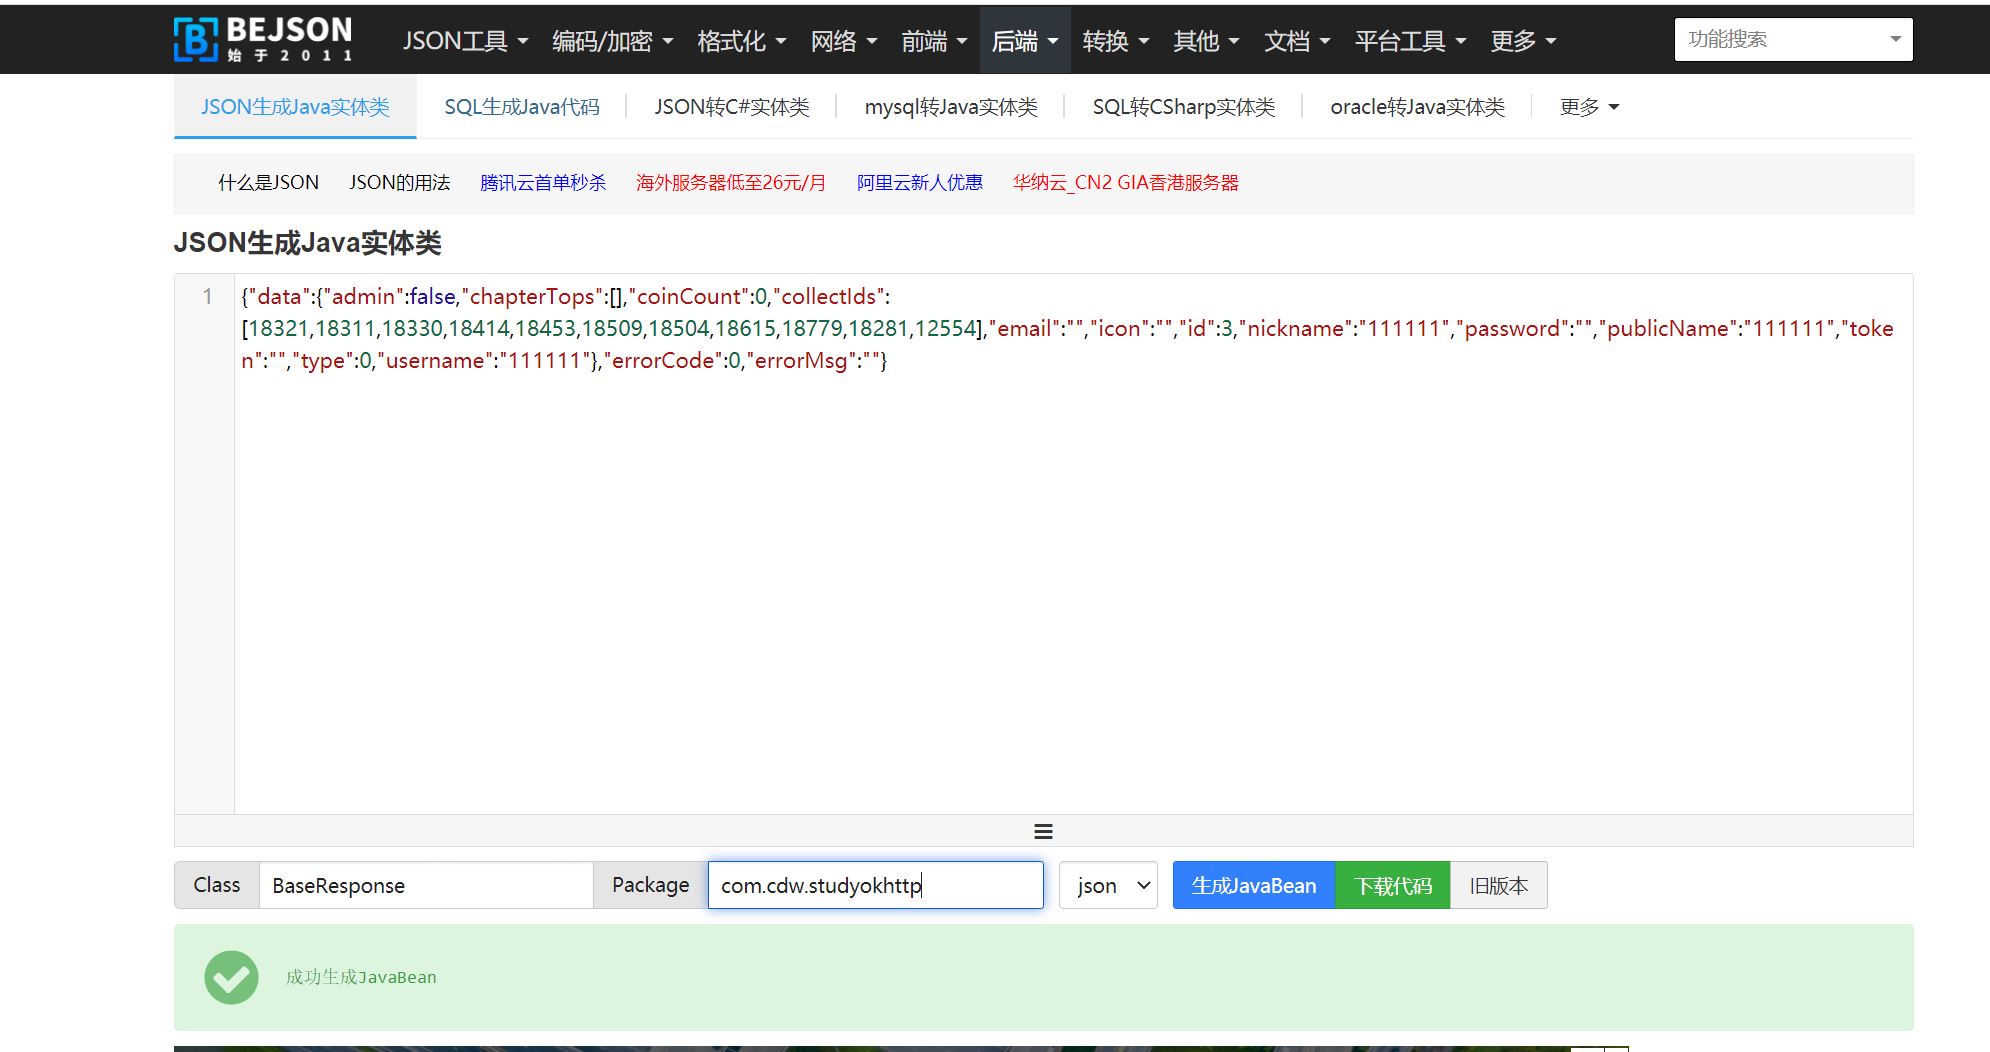This screenshot has height=1052, width=1990.
Task: Click the green success checkmark icon
Action: point(231,977)
